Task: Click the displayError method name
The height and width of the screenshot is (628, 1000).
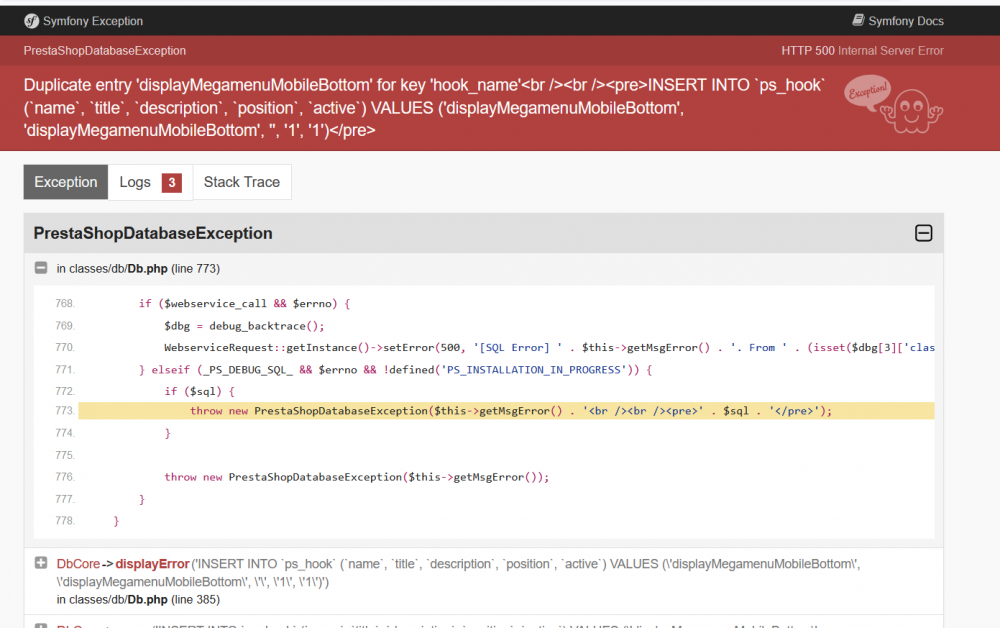Action: 152,564
